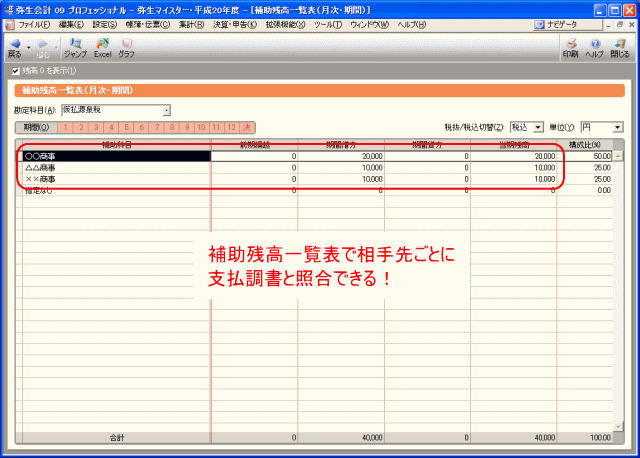
Task: Select month tab 11
Action: (216, 127)
